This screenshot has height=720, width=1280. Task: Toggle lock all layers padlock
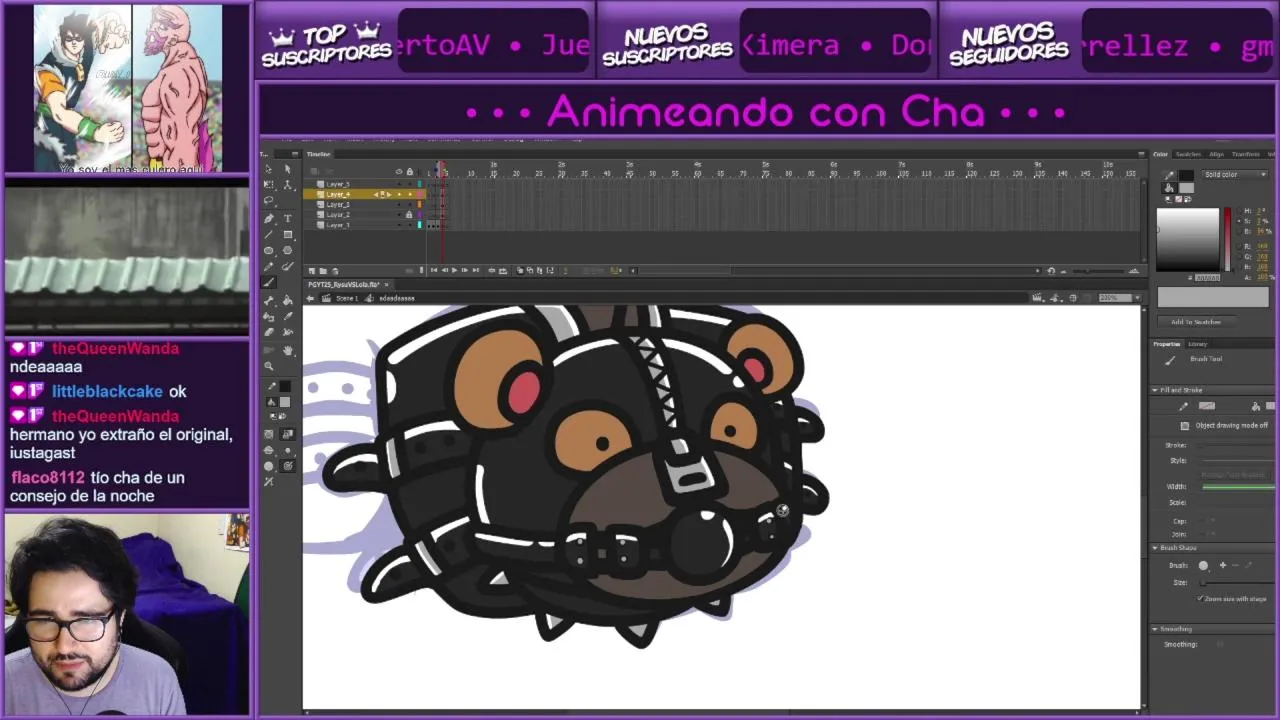click(409, 171)
